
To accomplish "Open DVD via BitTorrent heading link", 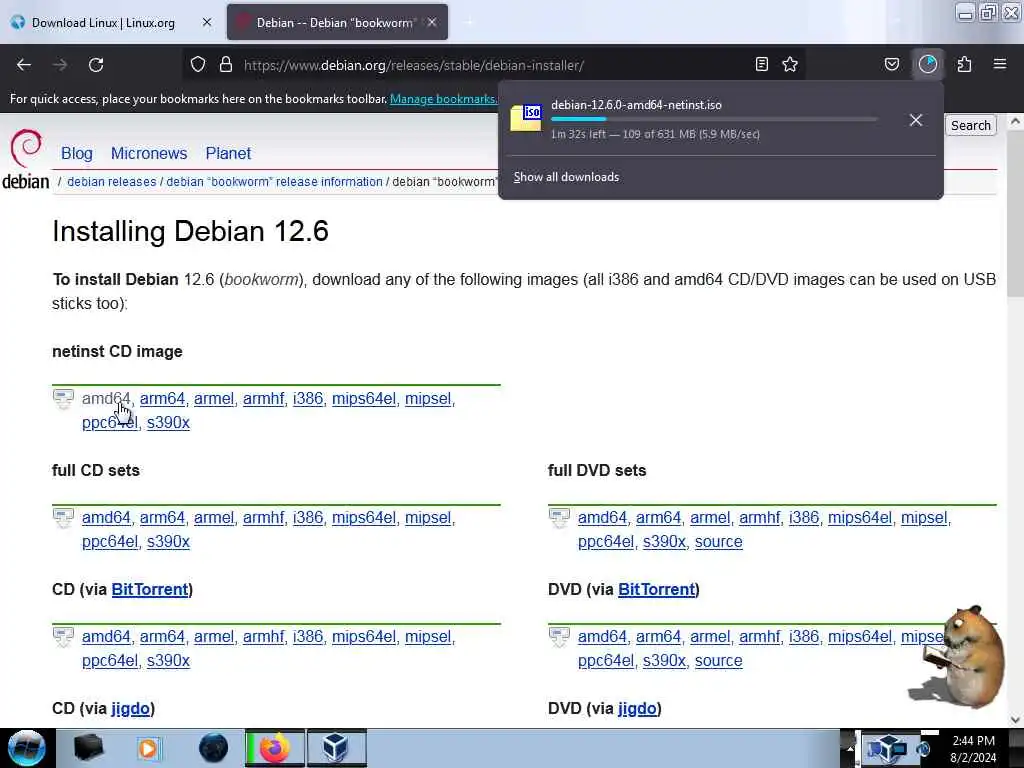I will tap(656, 589).
